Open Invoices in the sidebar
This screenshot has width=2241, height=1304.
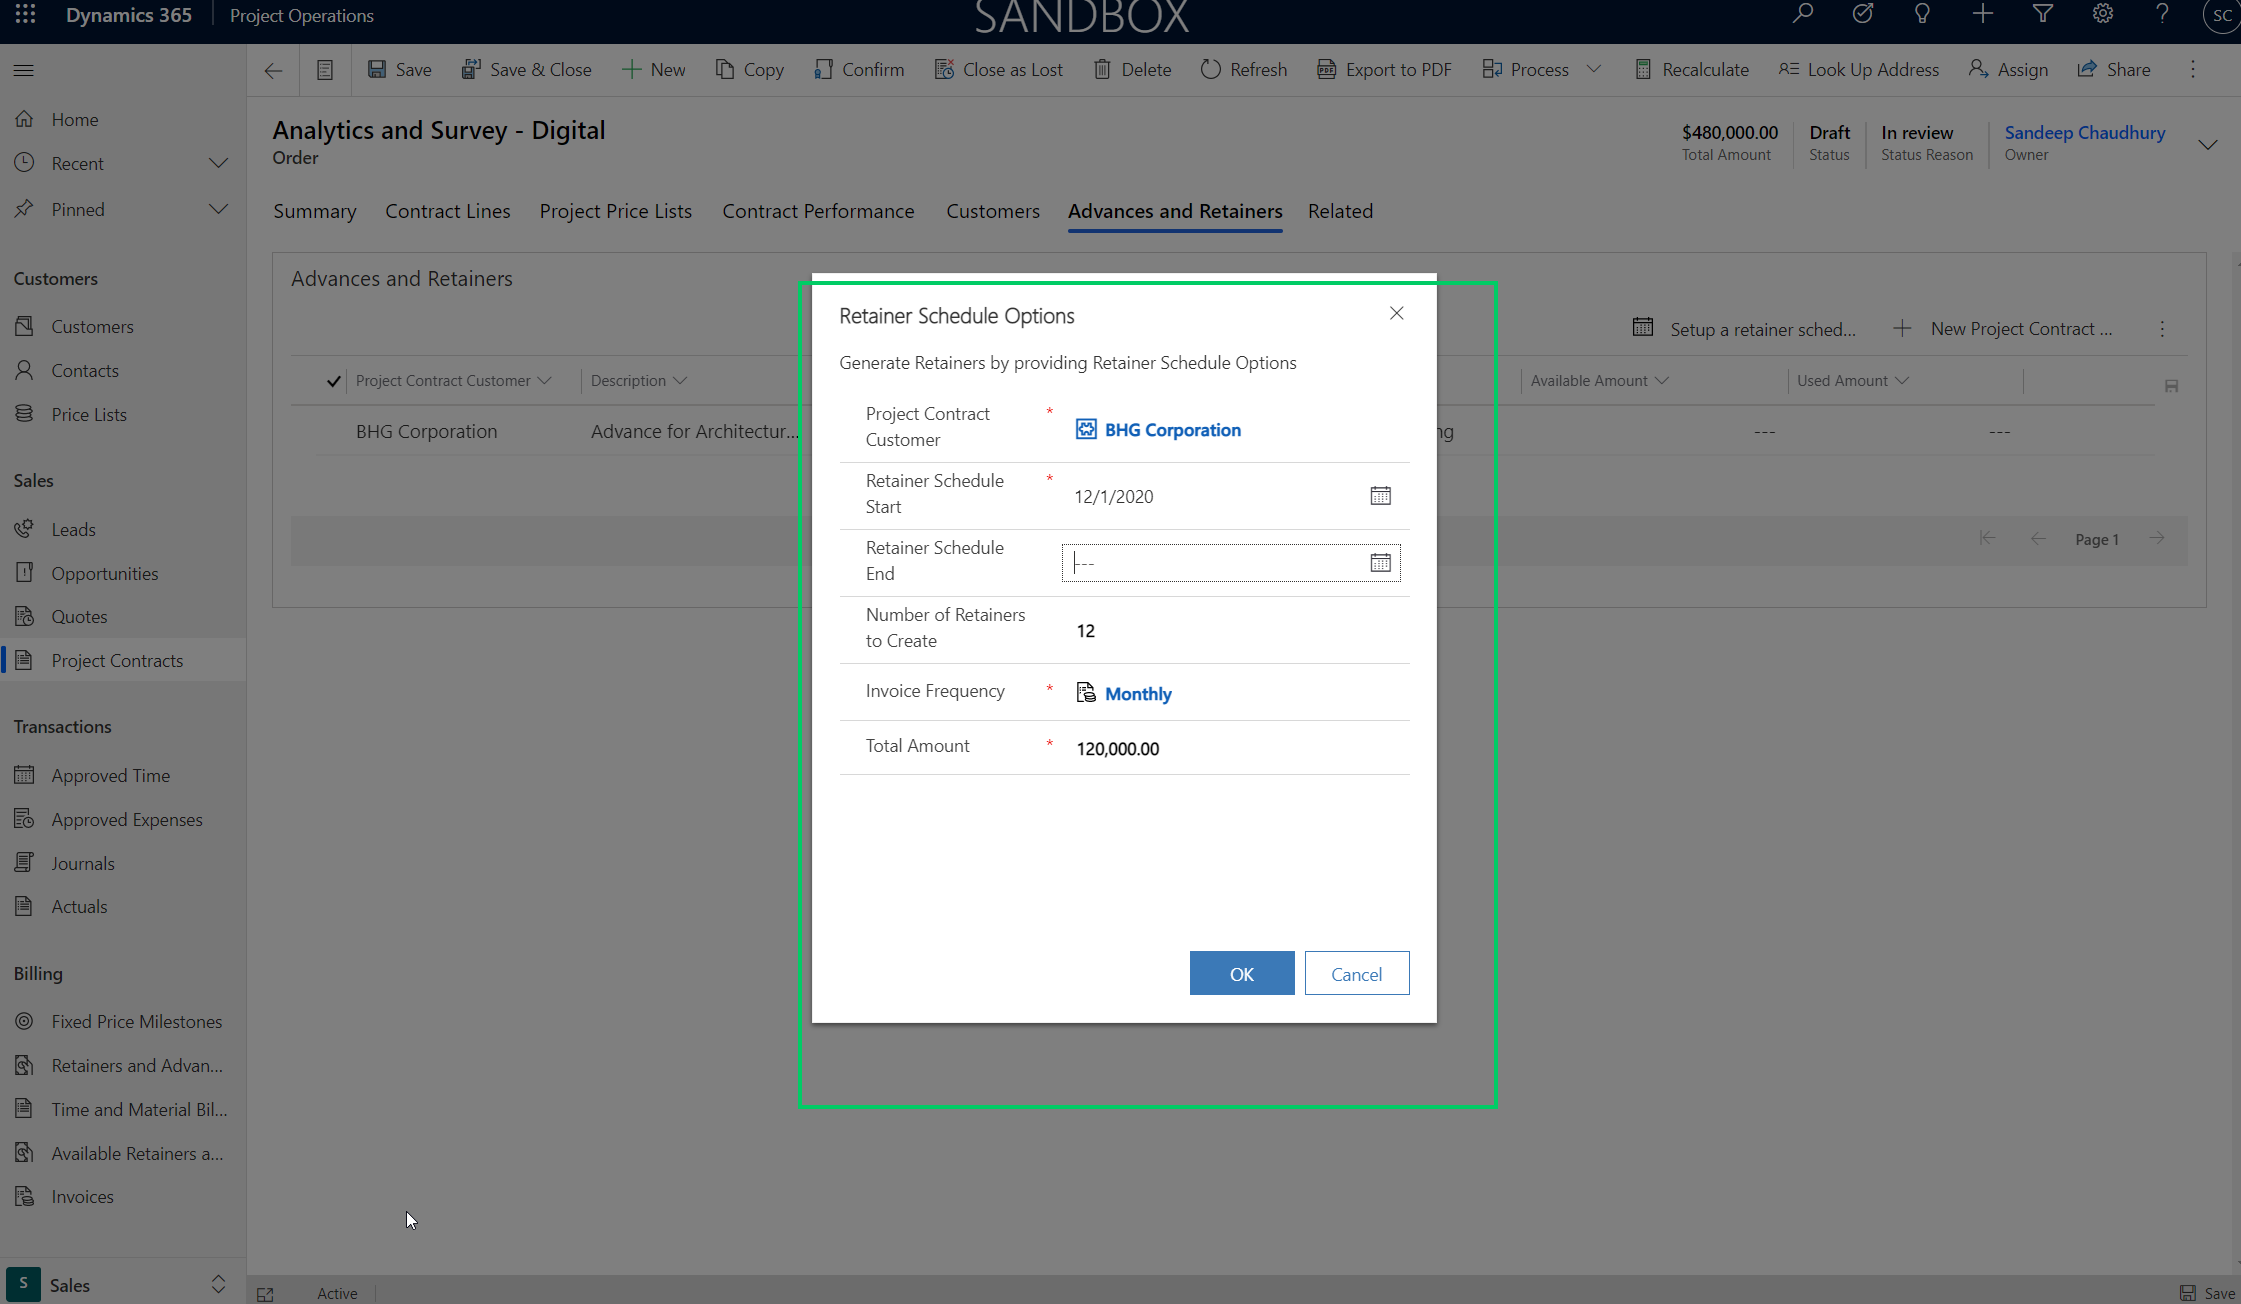82,1197
